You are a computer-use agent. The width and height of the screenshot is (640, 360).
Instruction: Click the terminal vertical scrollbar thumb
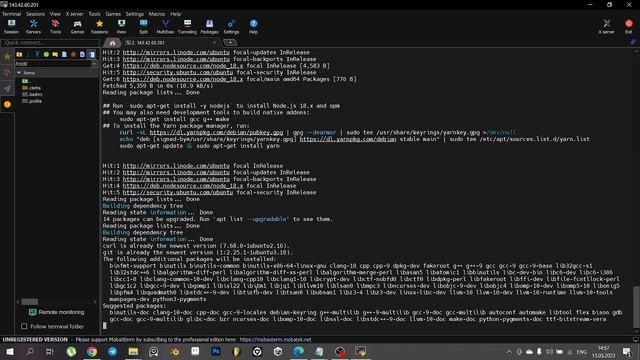pos(636,306)
